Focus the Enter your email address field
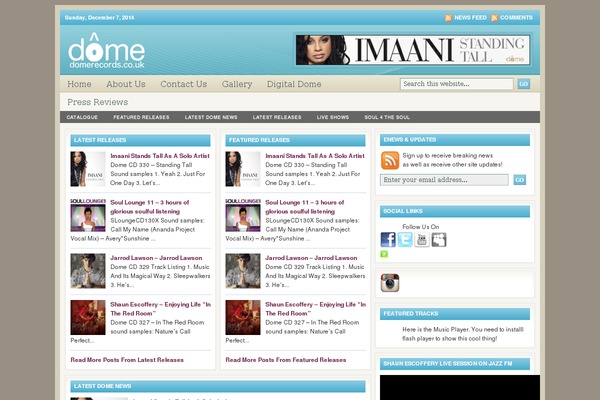Image resolution: width=600 pixels, height=400 pixels. coord(444,180)
